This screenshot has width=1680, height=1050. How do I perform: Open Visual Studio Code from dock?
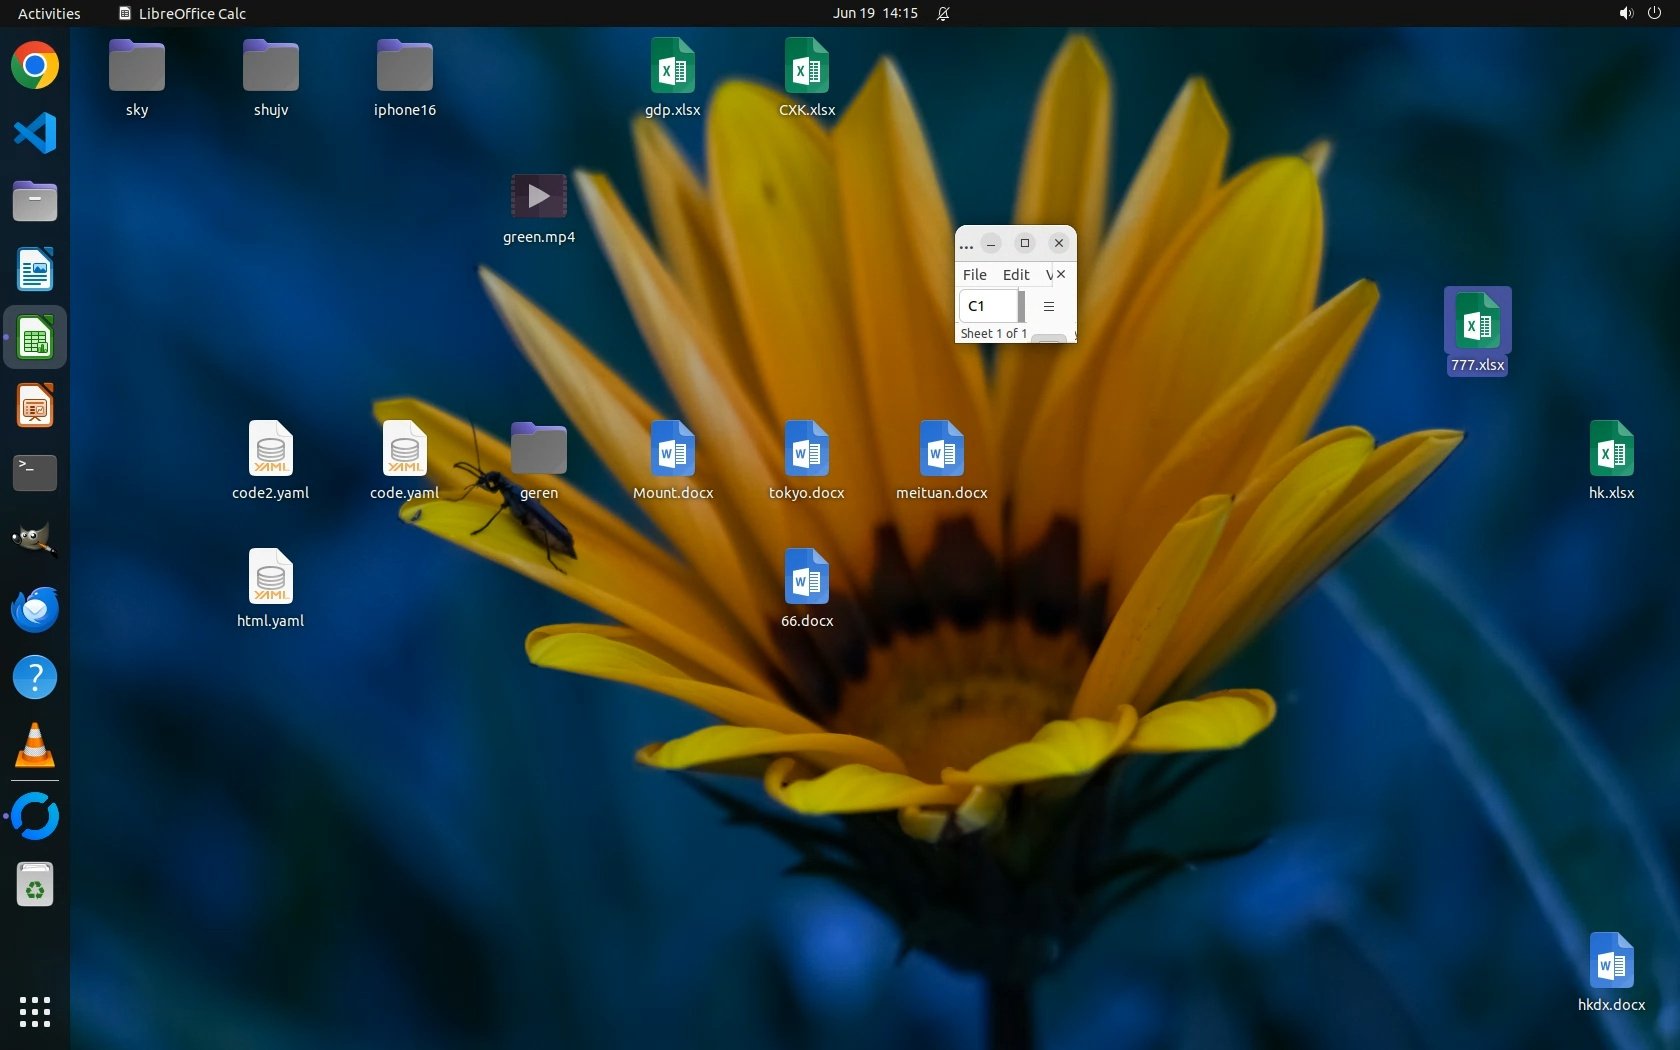pos(35,134)
